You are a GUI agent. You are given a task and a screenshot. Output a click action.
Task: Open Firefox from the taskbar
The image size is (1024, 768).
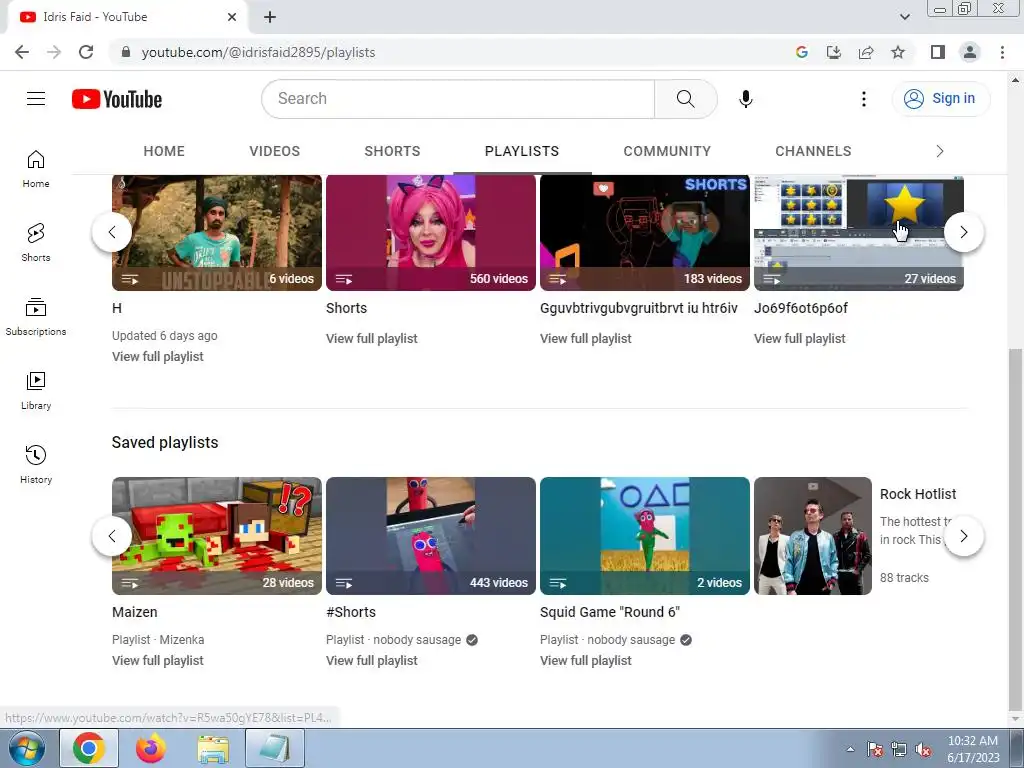[x=151, y=748]
